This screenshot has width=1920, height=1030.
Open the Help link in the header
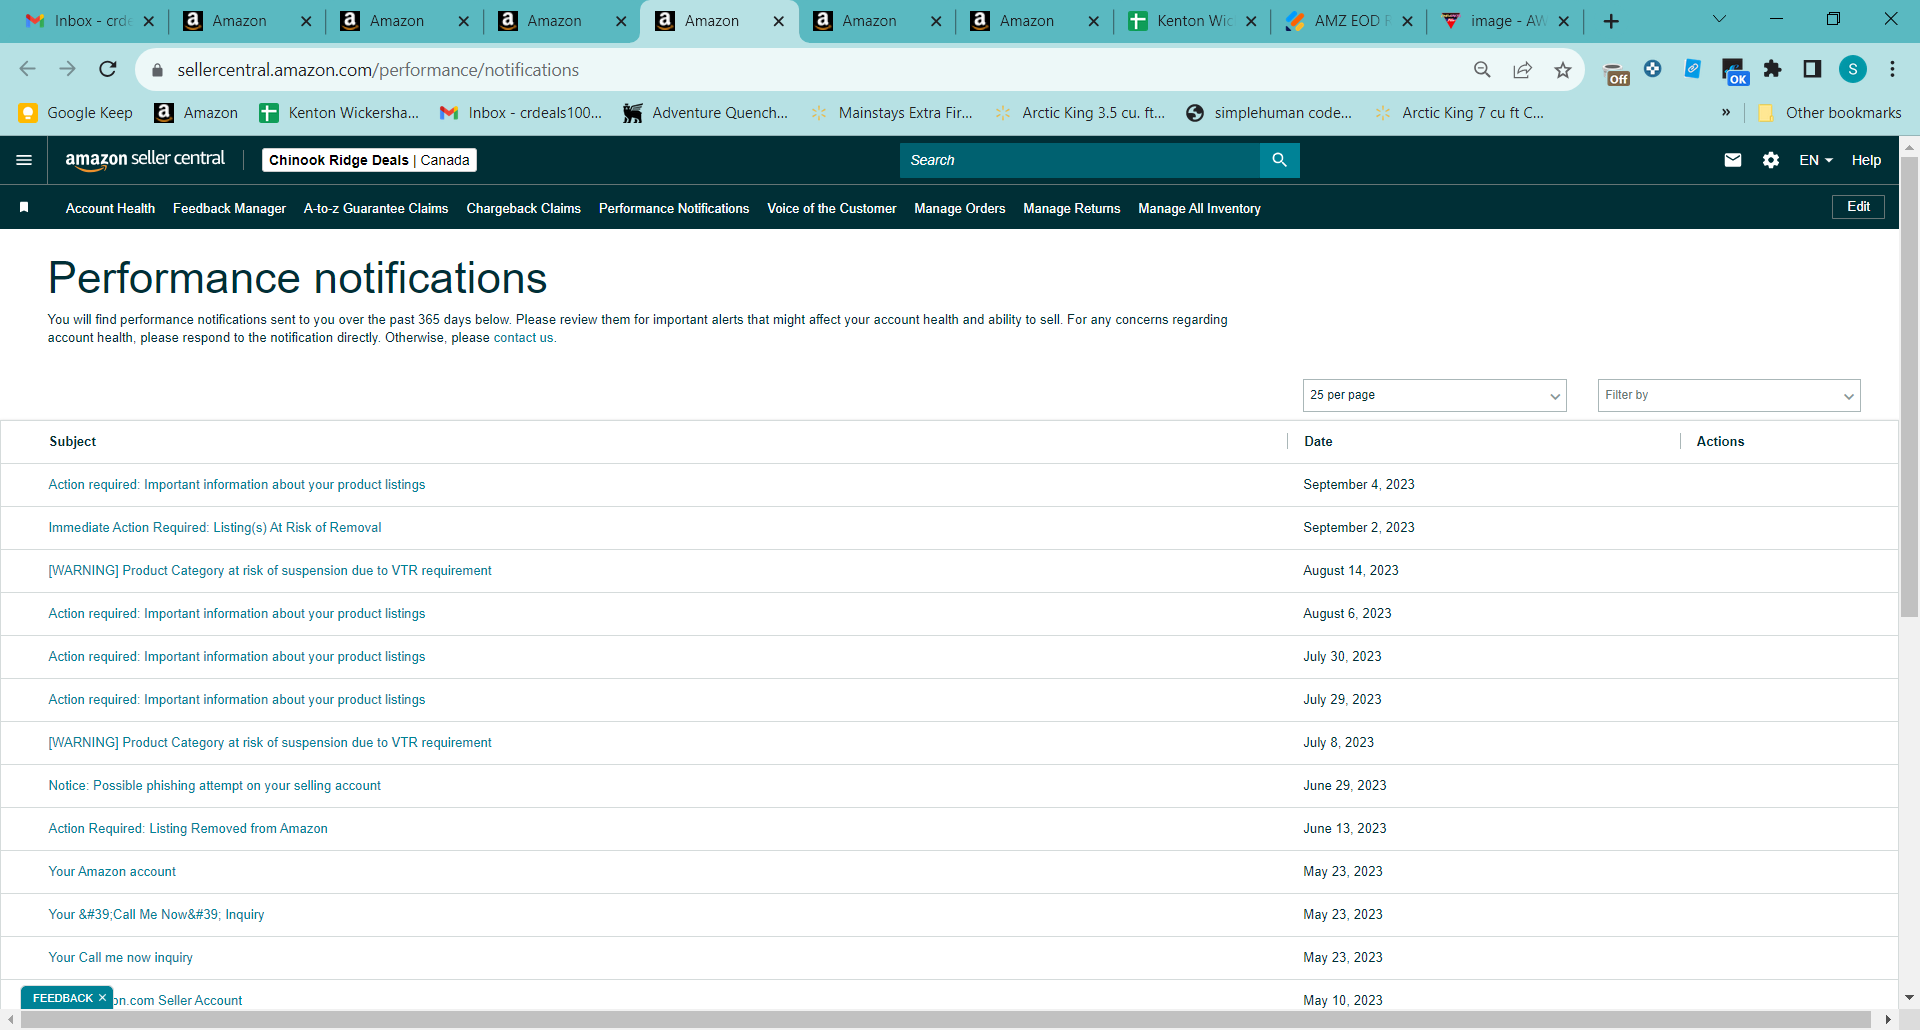pyautogui.click(x=1866, y=160)
